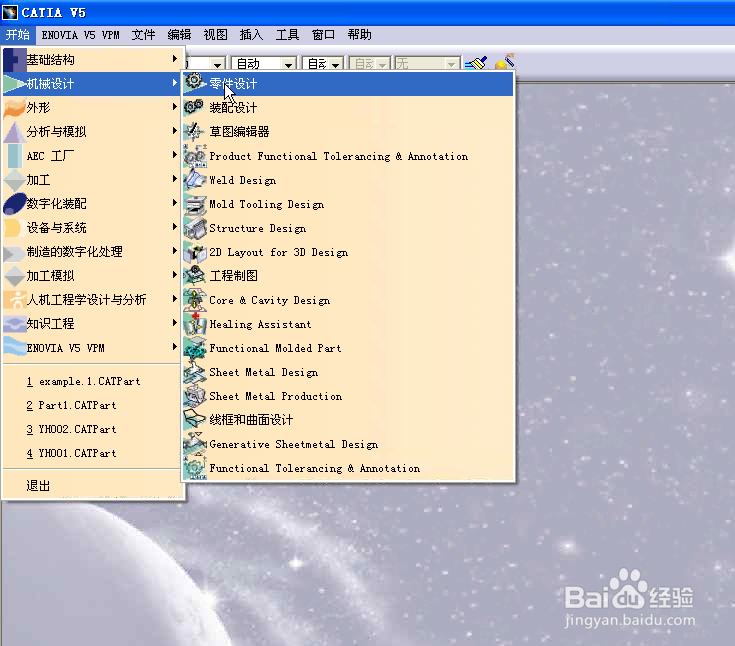
Task: Open the 编辑 (Edit) menu
Action: [x=179, y=35]
